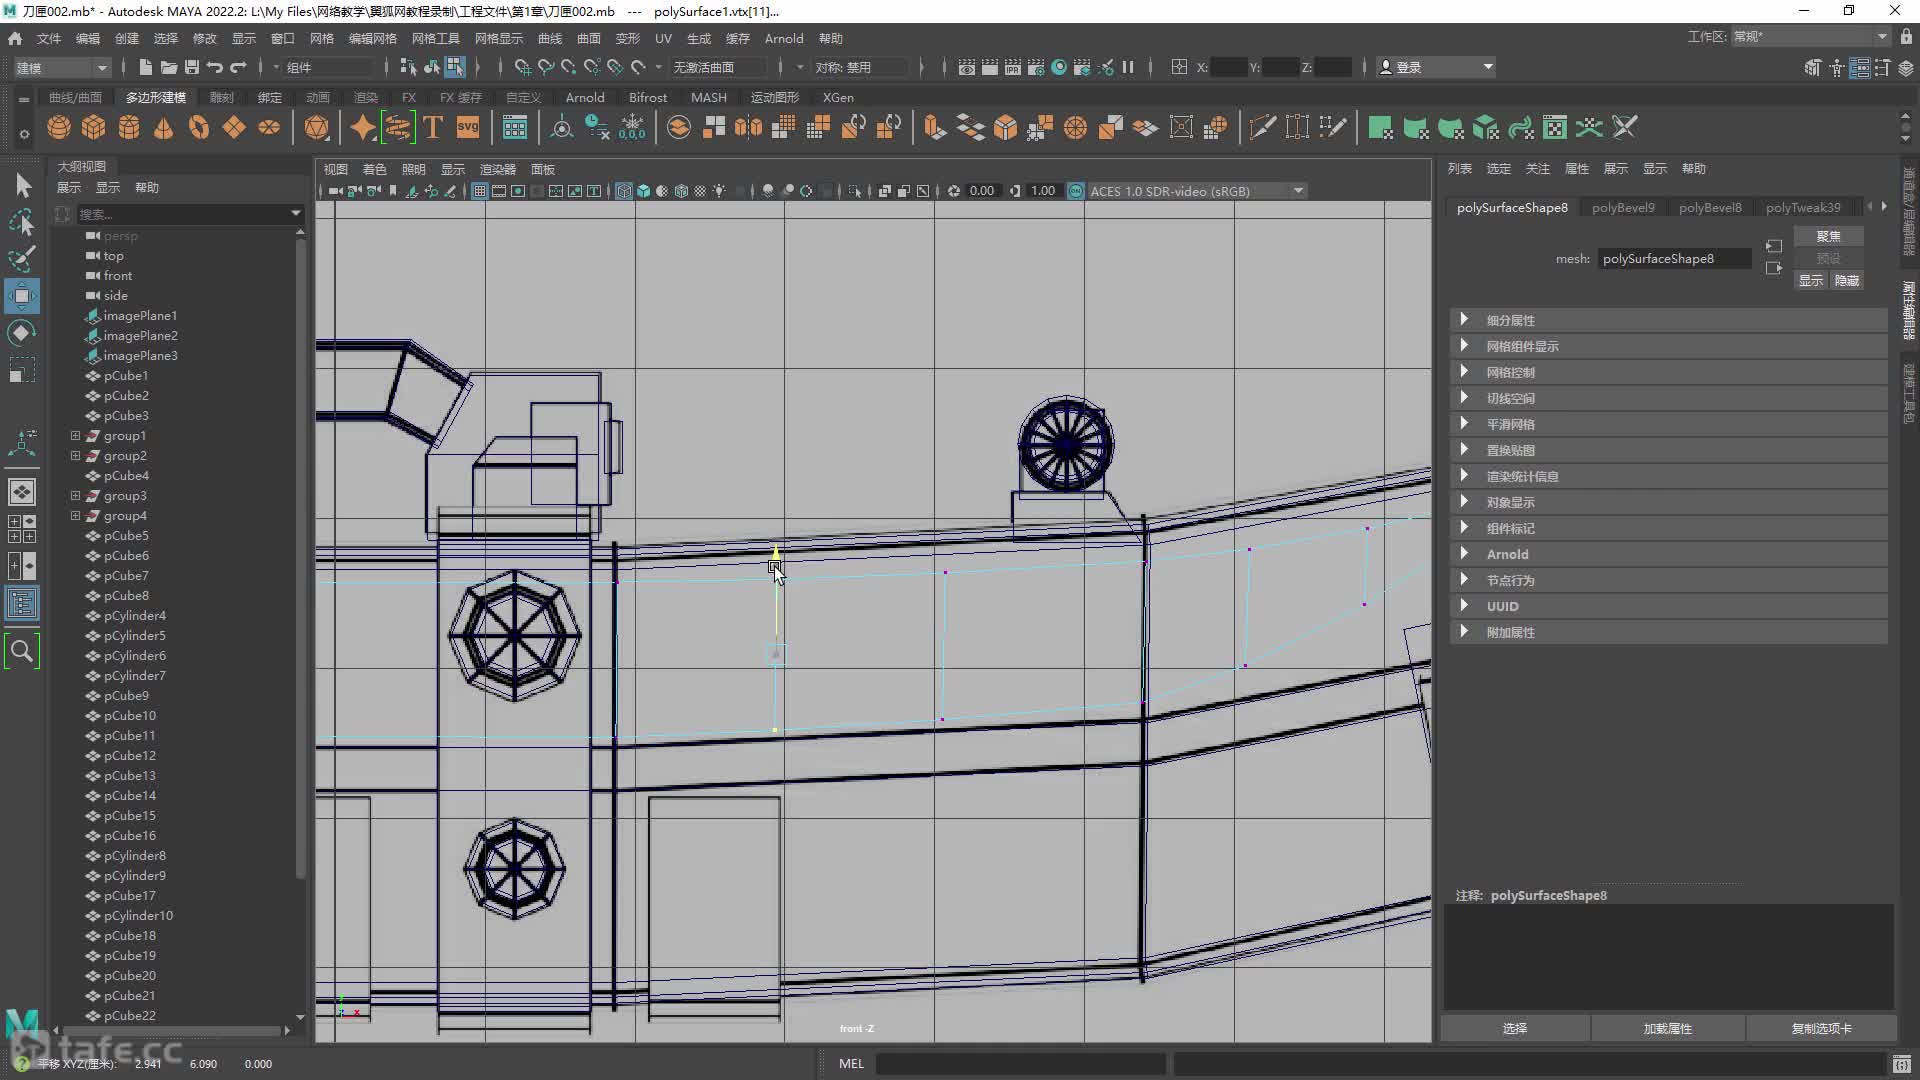Switch to the MASH shelf tab

pos(709,97)
